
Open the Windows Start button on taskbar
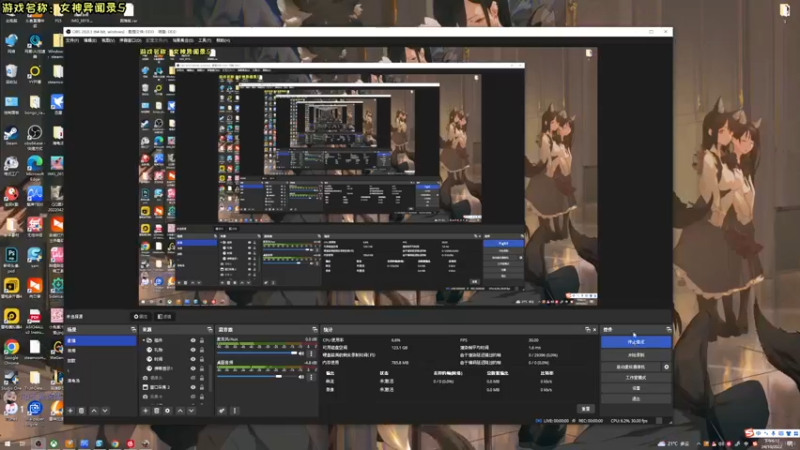7,444
